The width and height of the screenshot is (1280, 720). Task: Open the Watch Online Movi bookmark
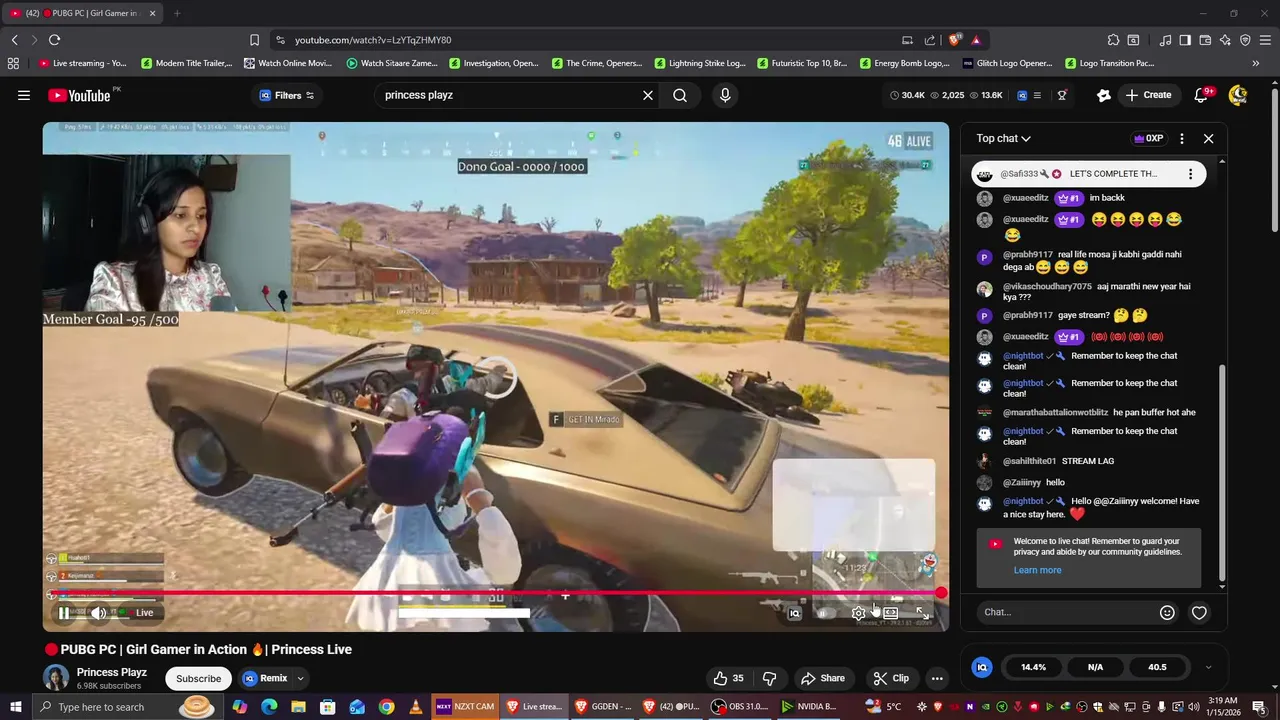point(287,63)
